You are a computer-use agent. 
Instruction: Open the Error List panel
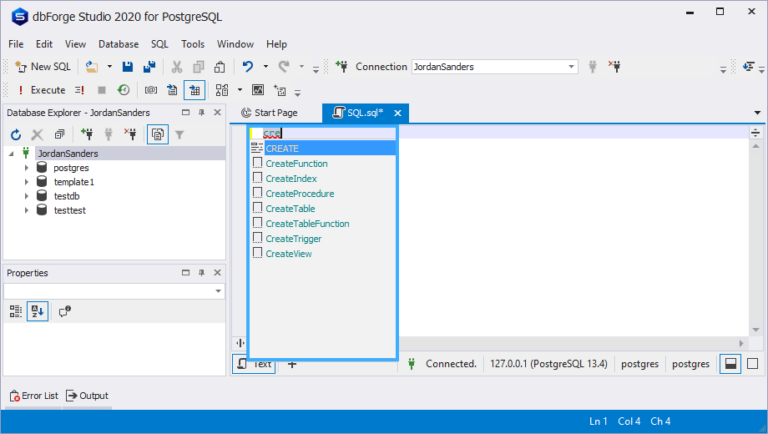pyautogui.click(x=34, y=396)
